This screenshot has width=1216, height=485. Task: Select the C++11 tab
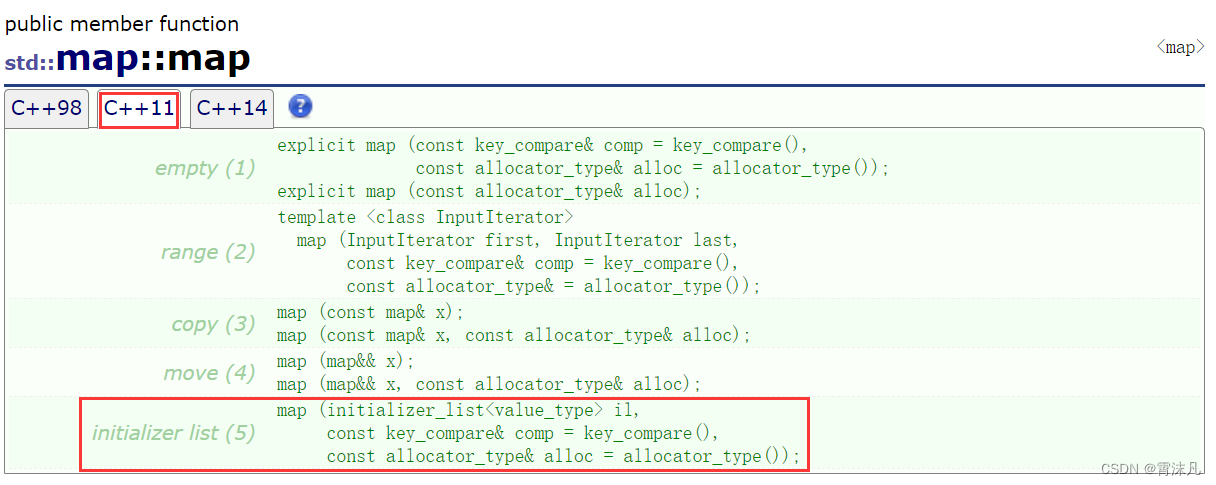point(139,108)
